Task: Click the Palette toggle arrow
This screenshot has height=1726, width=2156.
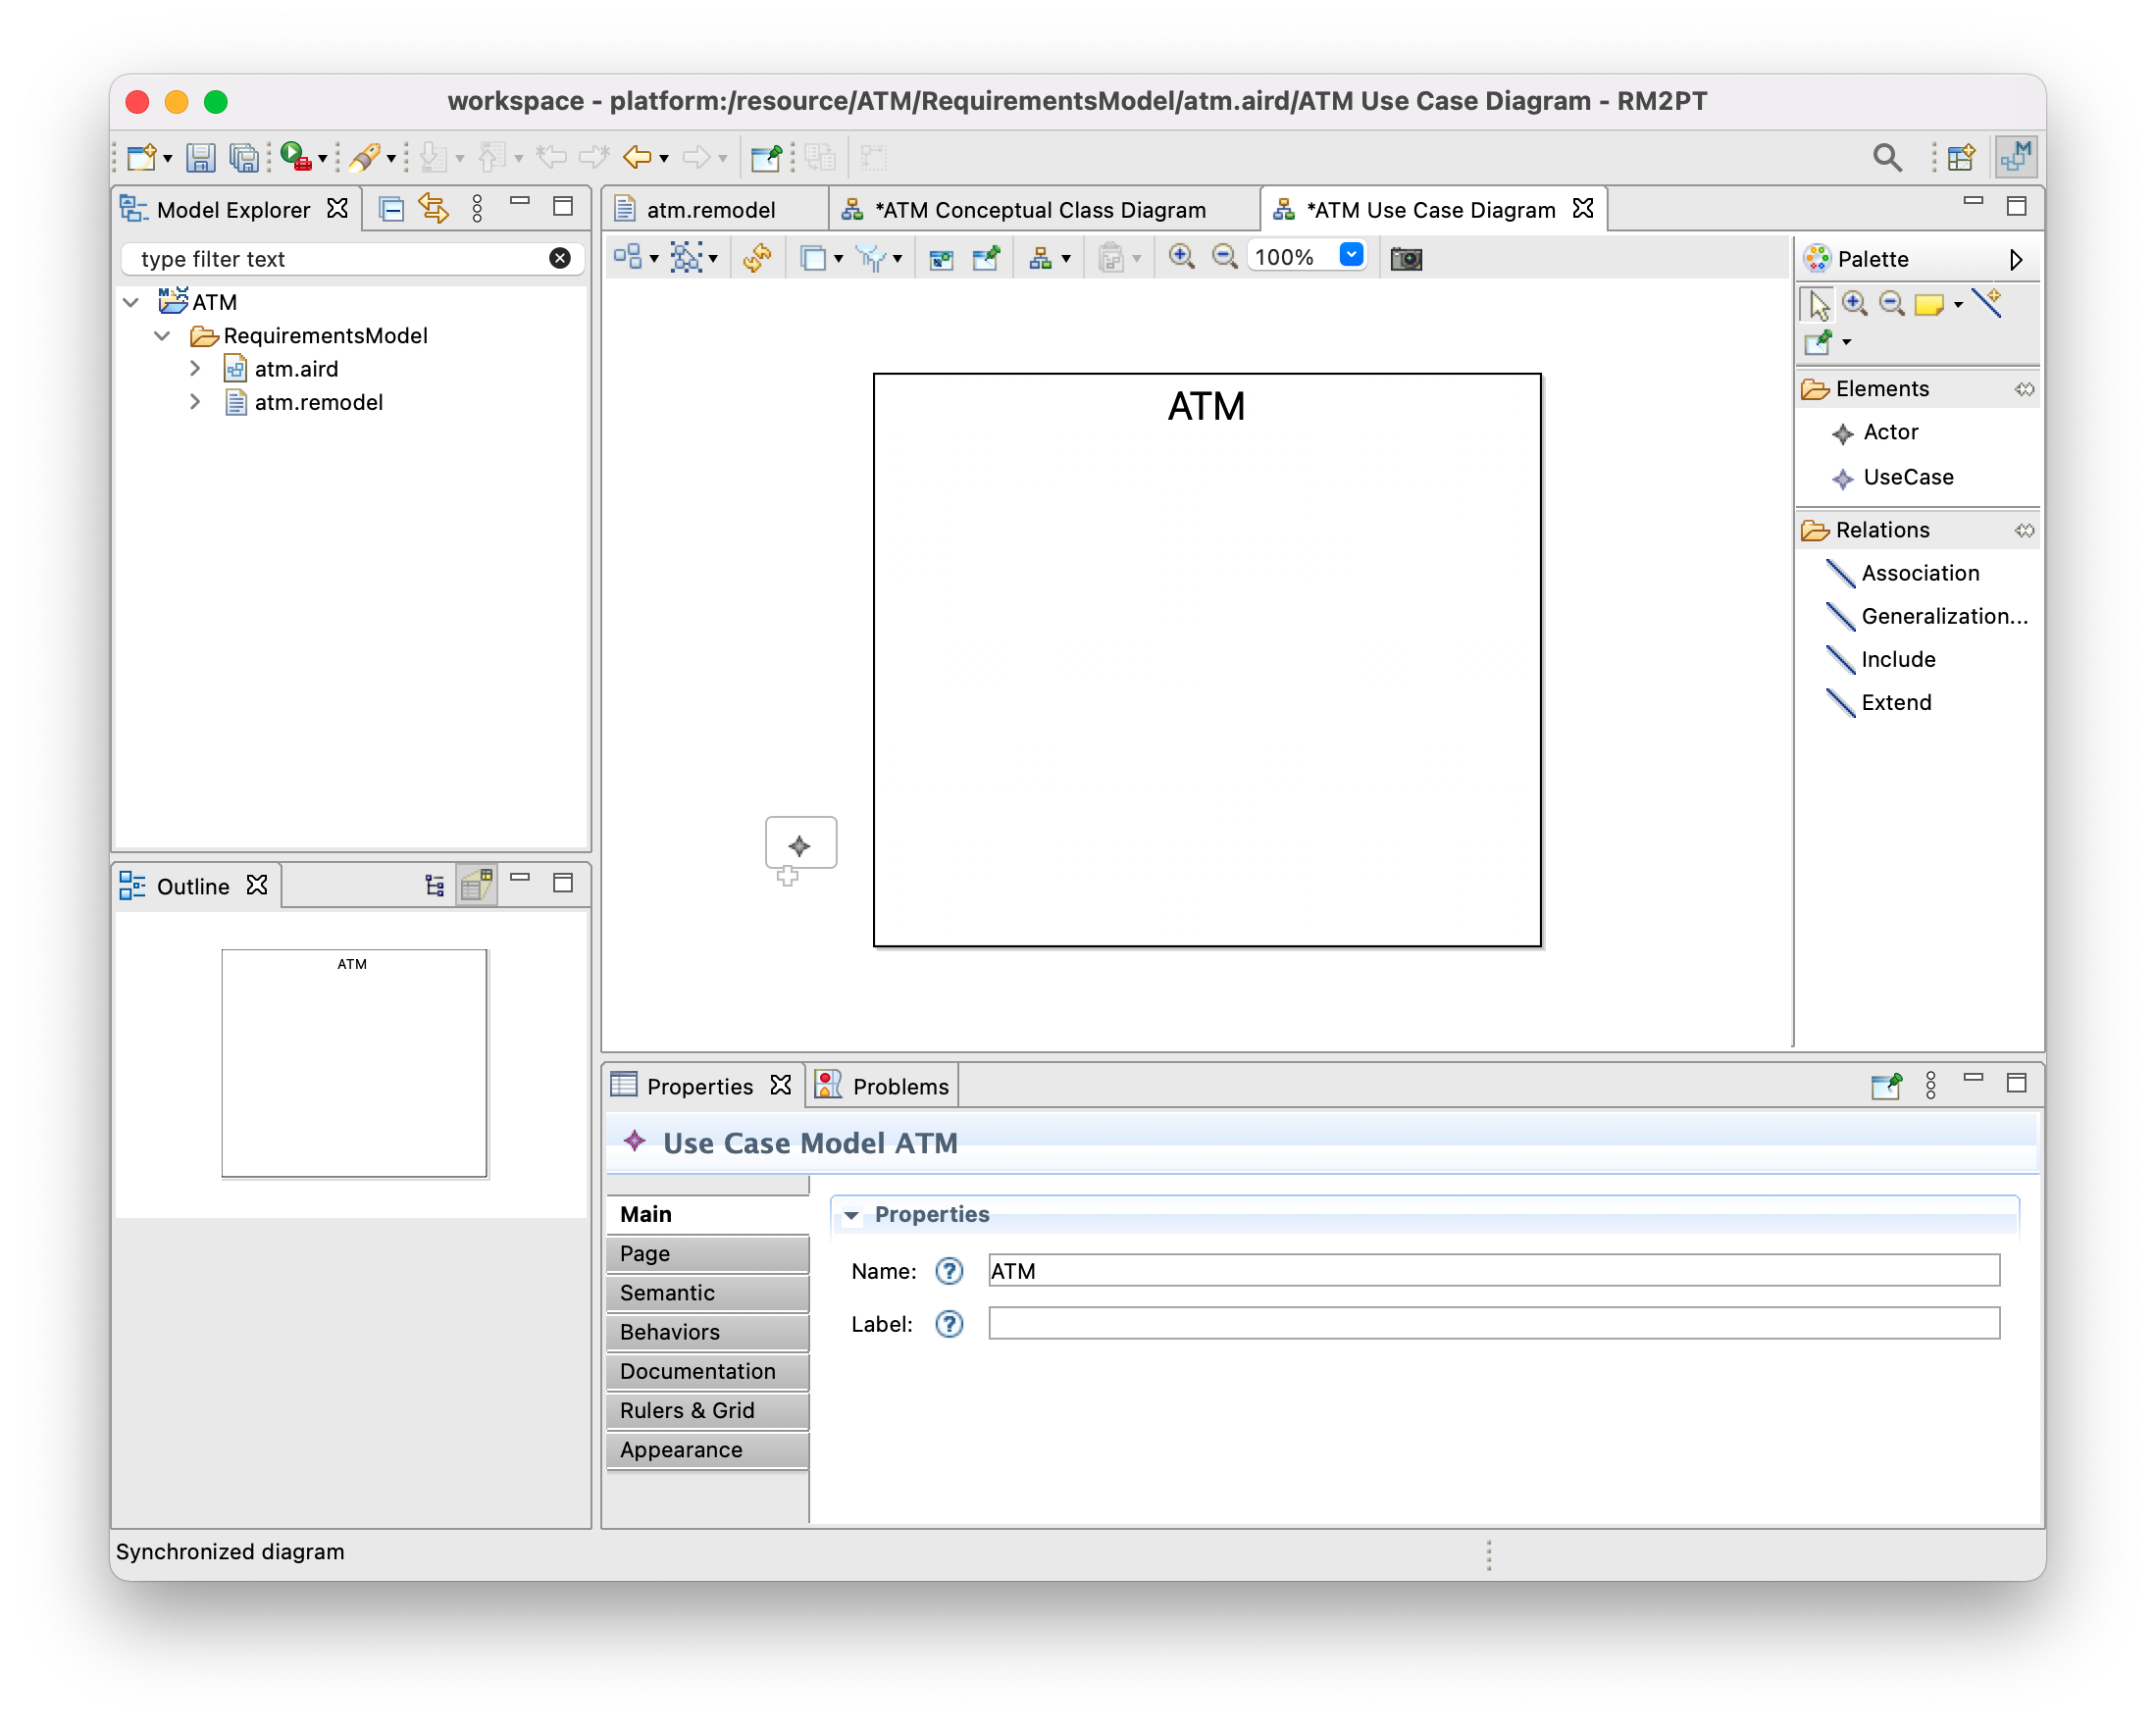Action: pos(2012,259)
